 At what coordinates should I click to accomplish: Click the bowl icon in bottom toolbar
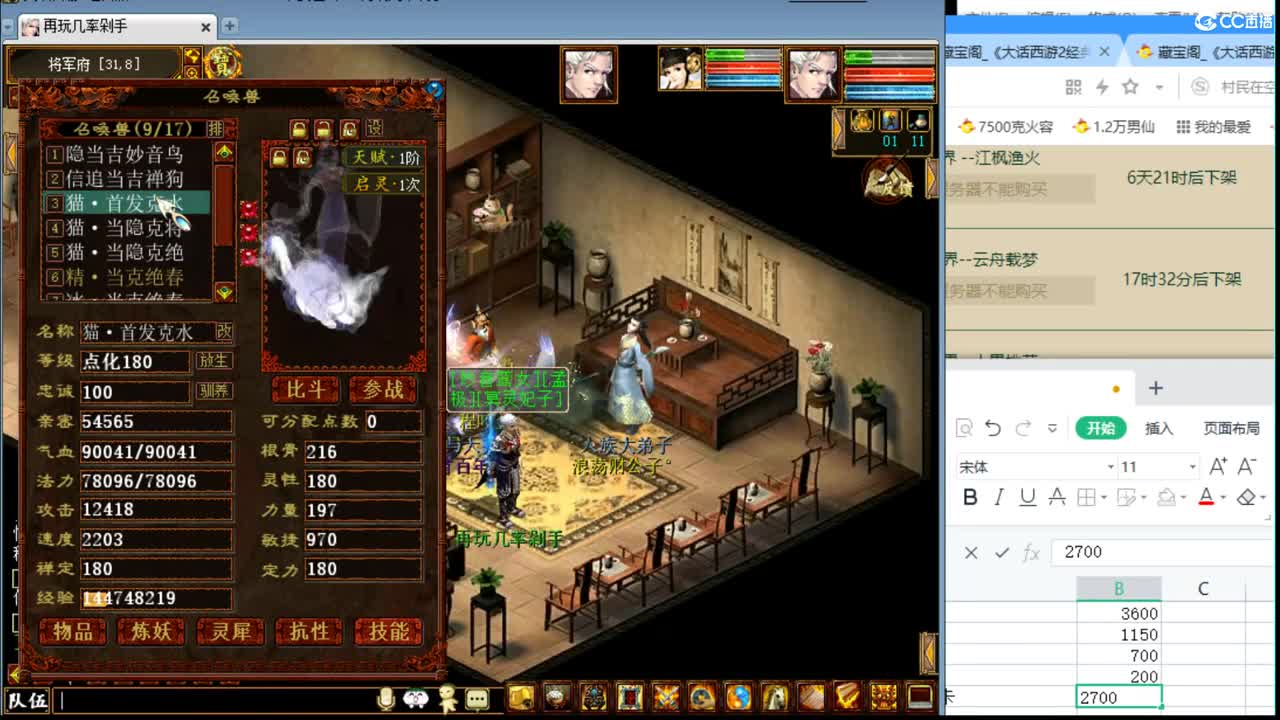click(557, 697)
